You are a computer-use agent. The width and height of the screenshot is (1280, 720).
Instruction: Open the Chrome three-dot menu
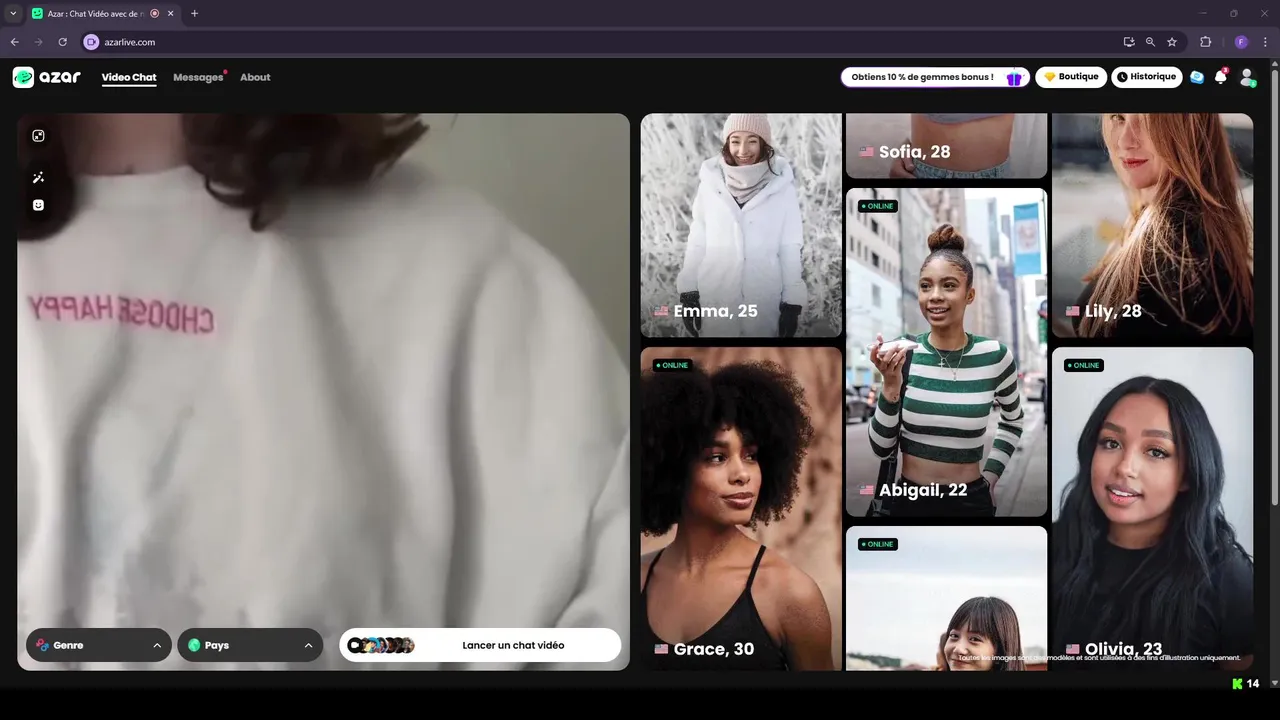pyautogui.click(x=1266, y=42)
